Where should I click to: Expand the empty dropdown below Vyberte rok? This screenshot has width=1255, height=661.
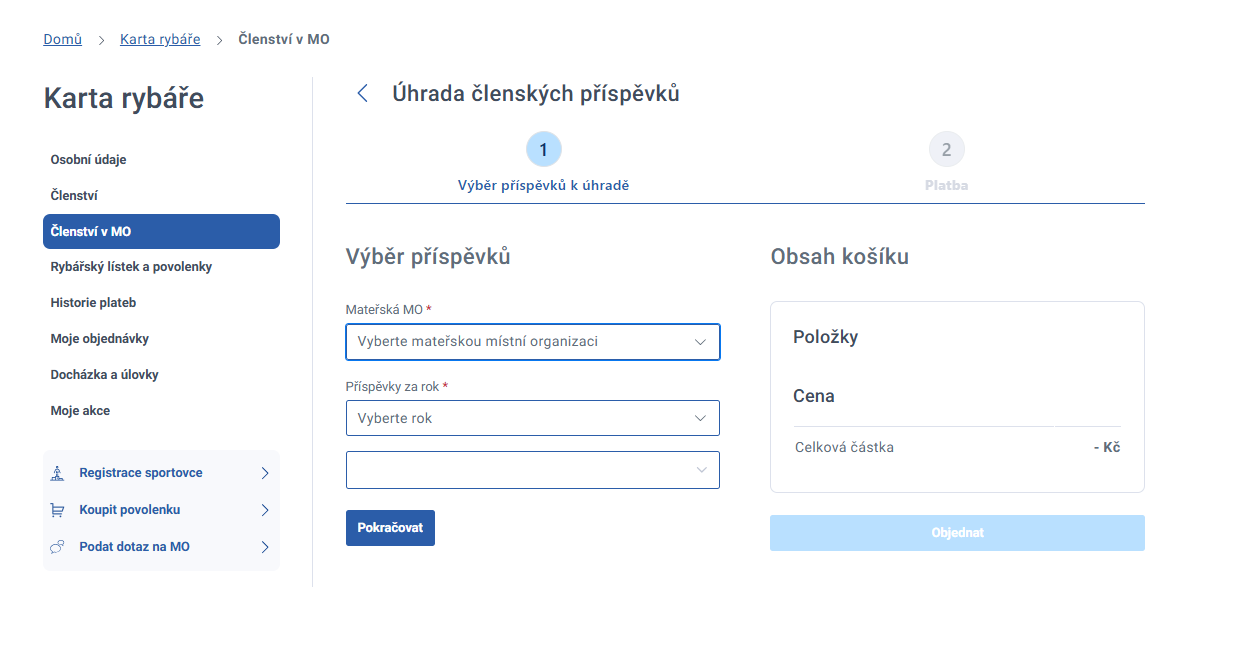533,470
